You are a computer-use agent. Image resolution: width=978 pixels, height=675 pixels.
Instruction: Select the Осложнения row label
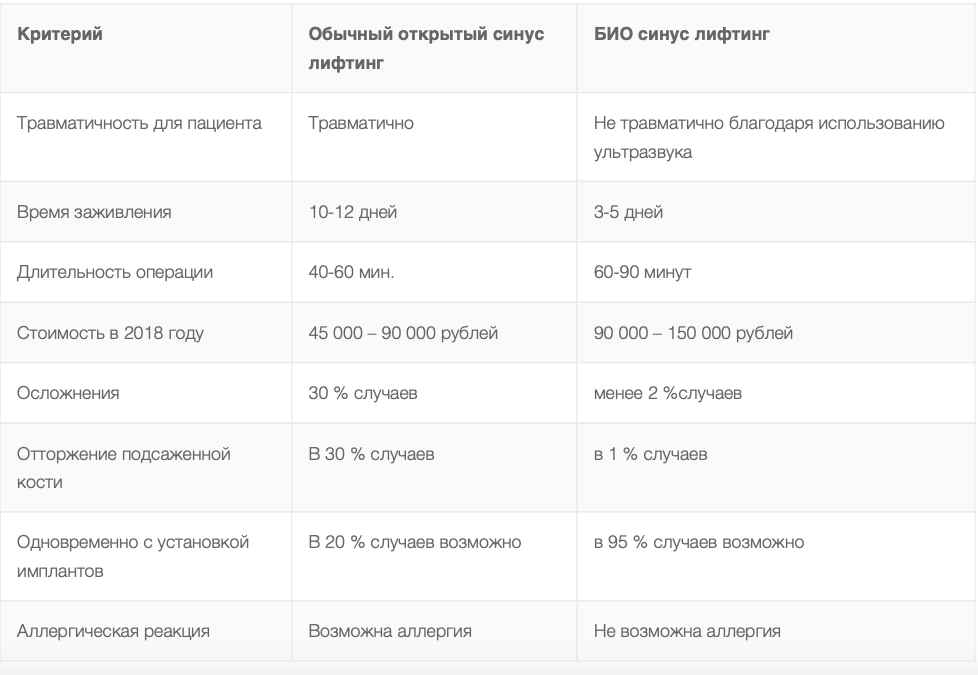coord(68,393)
